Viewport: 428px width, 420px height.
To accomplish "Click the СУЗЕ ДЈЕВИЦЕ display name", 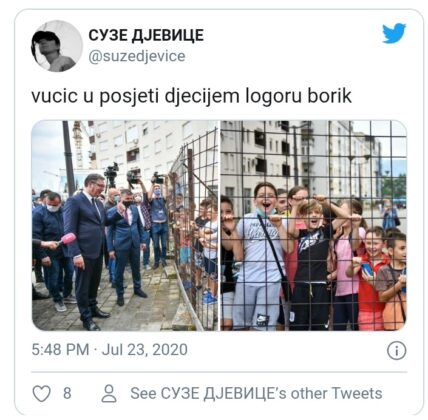I will coord(146,35).
